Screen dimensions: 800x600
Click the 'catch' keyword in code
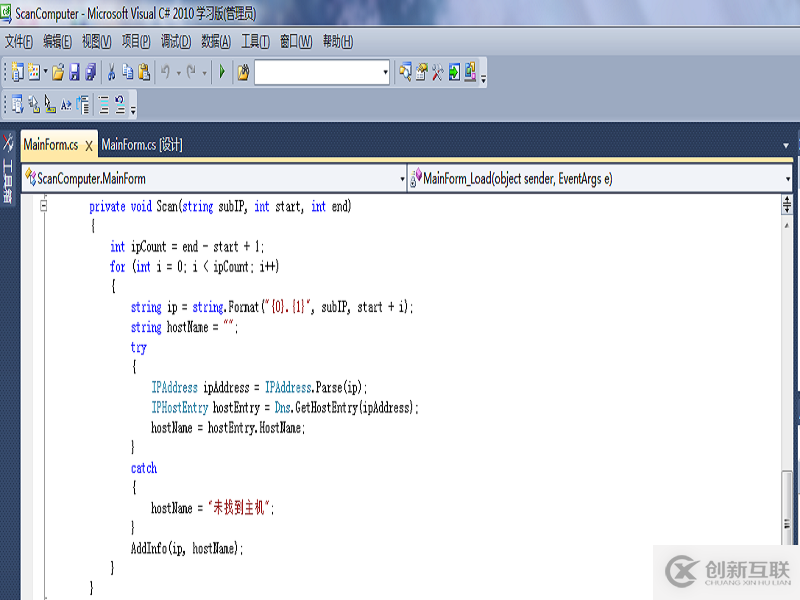[x=144, y=468]
